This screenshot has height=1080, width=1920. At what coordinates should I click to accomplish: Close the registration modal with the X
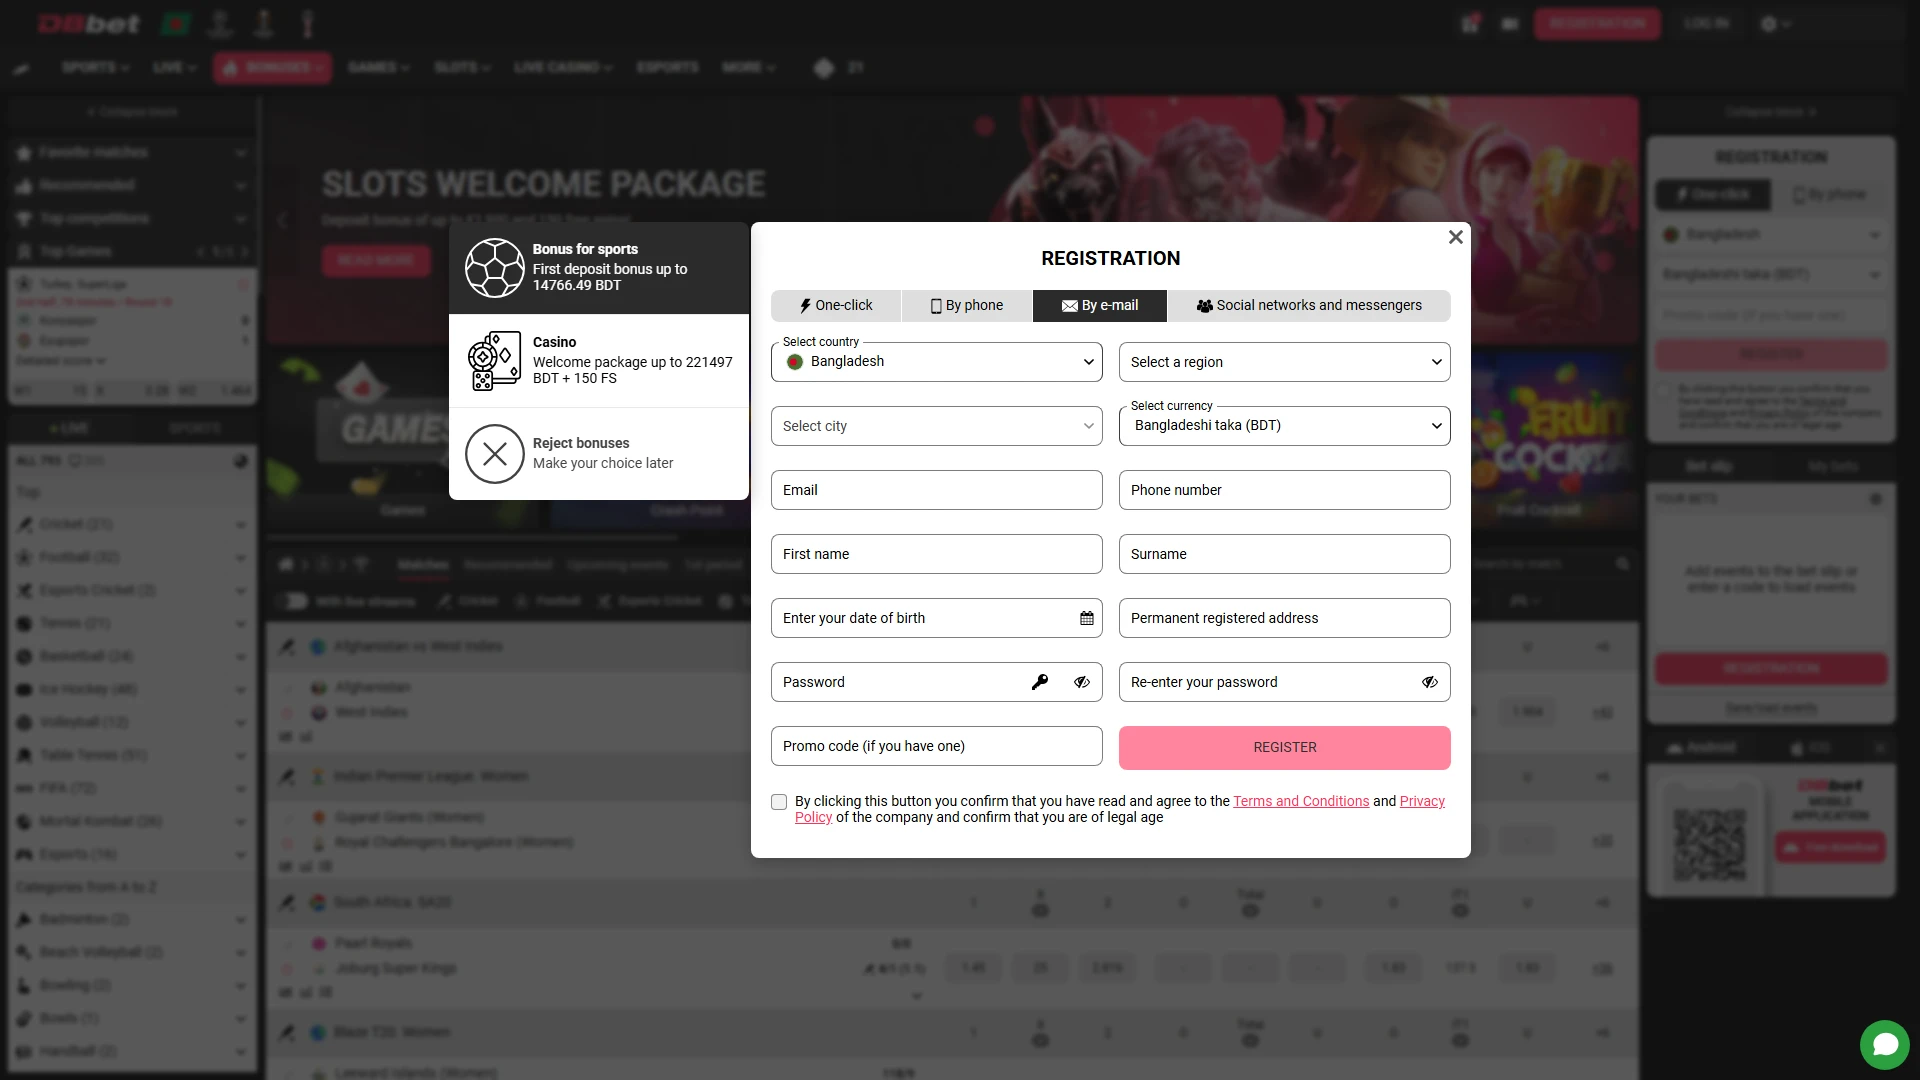coord(1455,237)
